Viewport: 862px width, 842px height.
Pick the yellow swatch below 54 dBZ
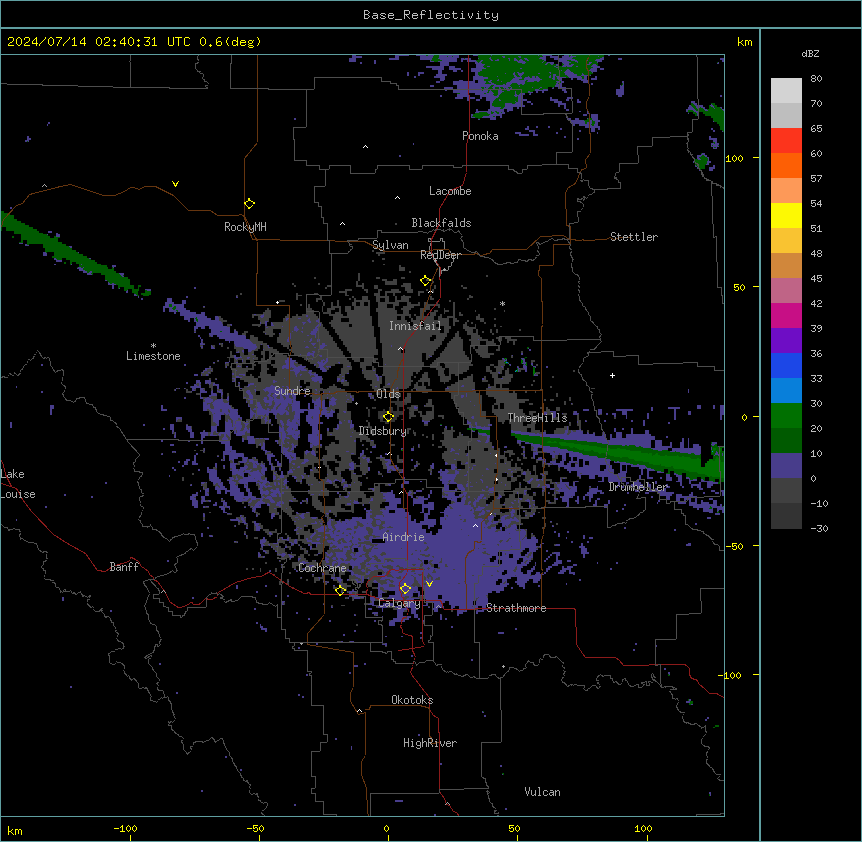(x=786, y=215)
